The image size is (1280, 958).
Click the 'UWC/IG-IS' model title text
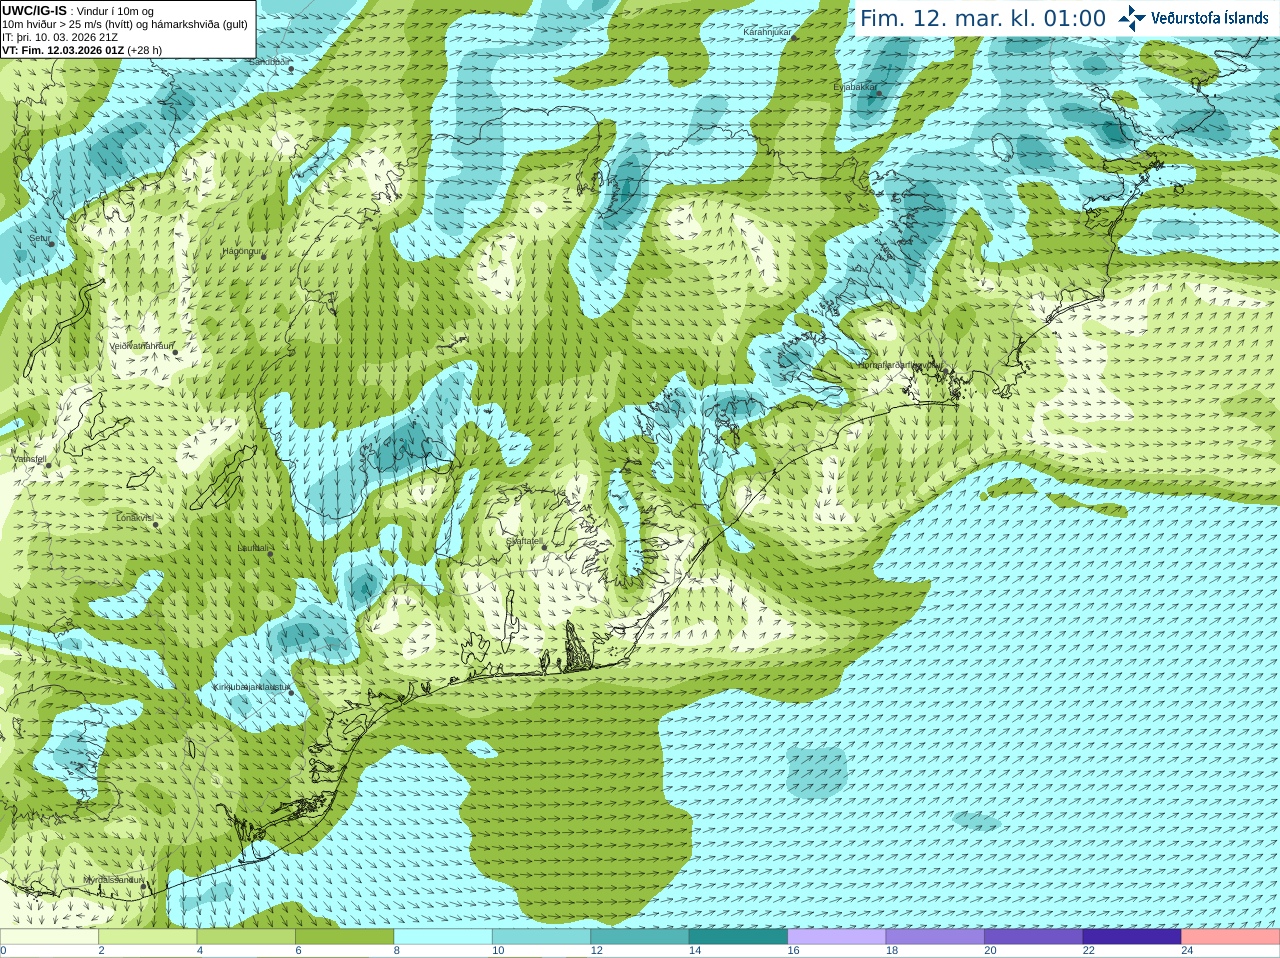click(x=34, y=10)
